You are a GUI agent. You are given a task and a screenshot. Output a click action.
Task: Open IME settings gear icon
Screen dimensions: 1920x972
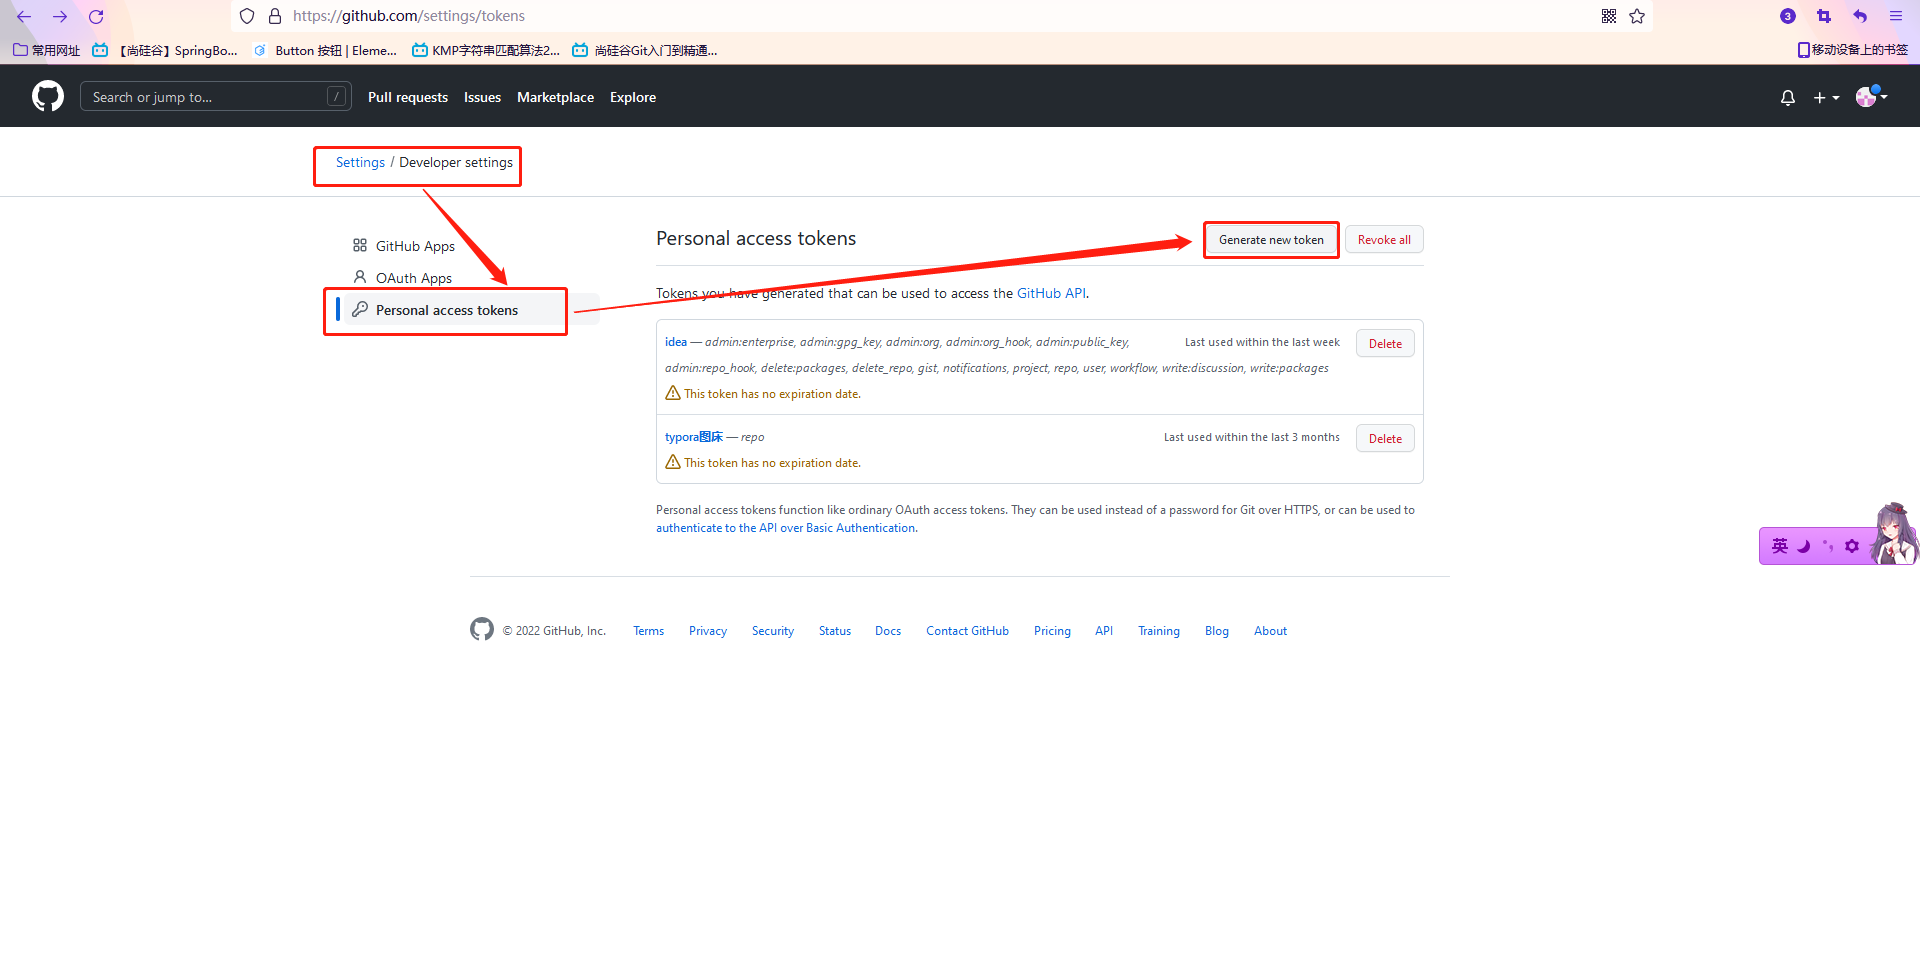[x=1852, y=546]
